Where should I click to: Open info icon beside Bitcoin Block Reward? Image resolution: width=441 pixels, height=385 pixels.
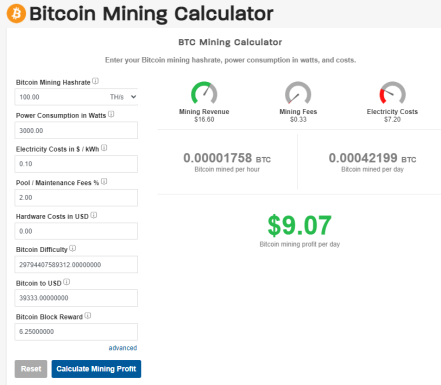(88, 315)
